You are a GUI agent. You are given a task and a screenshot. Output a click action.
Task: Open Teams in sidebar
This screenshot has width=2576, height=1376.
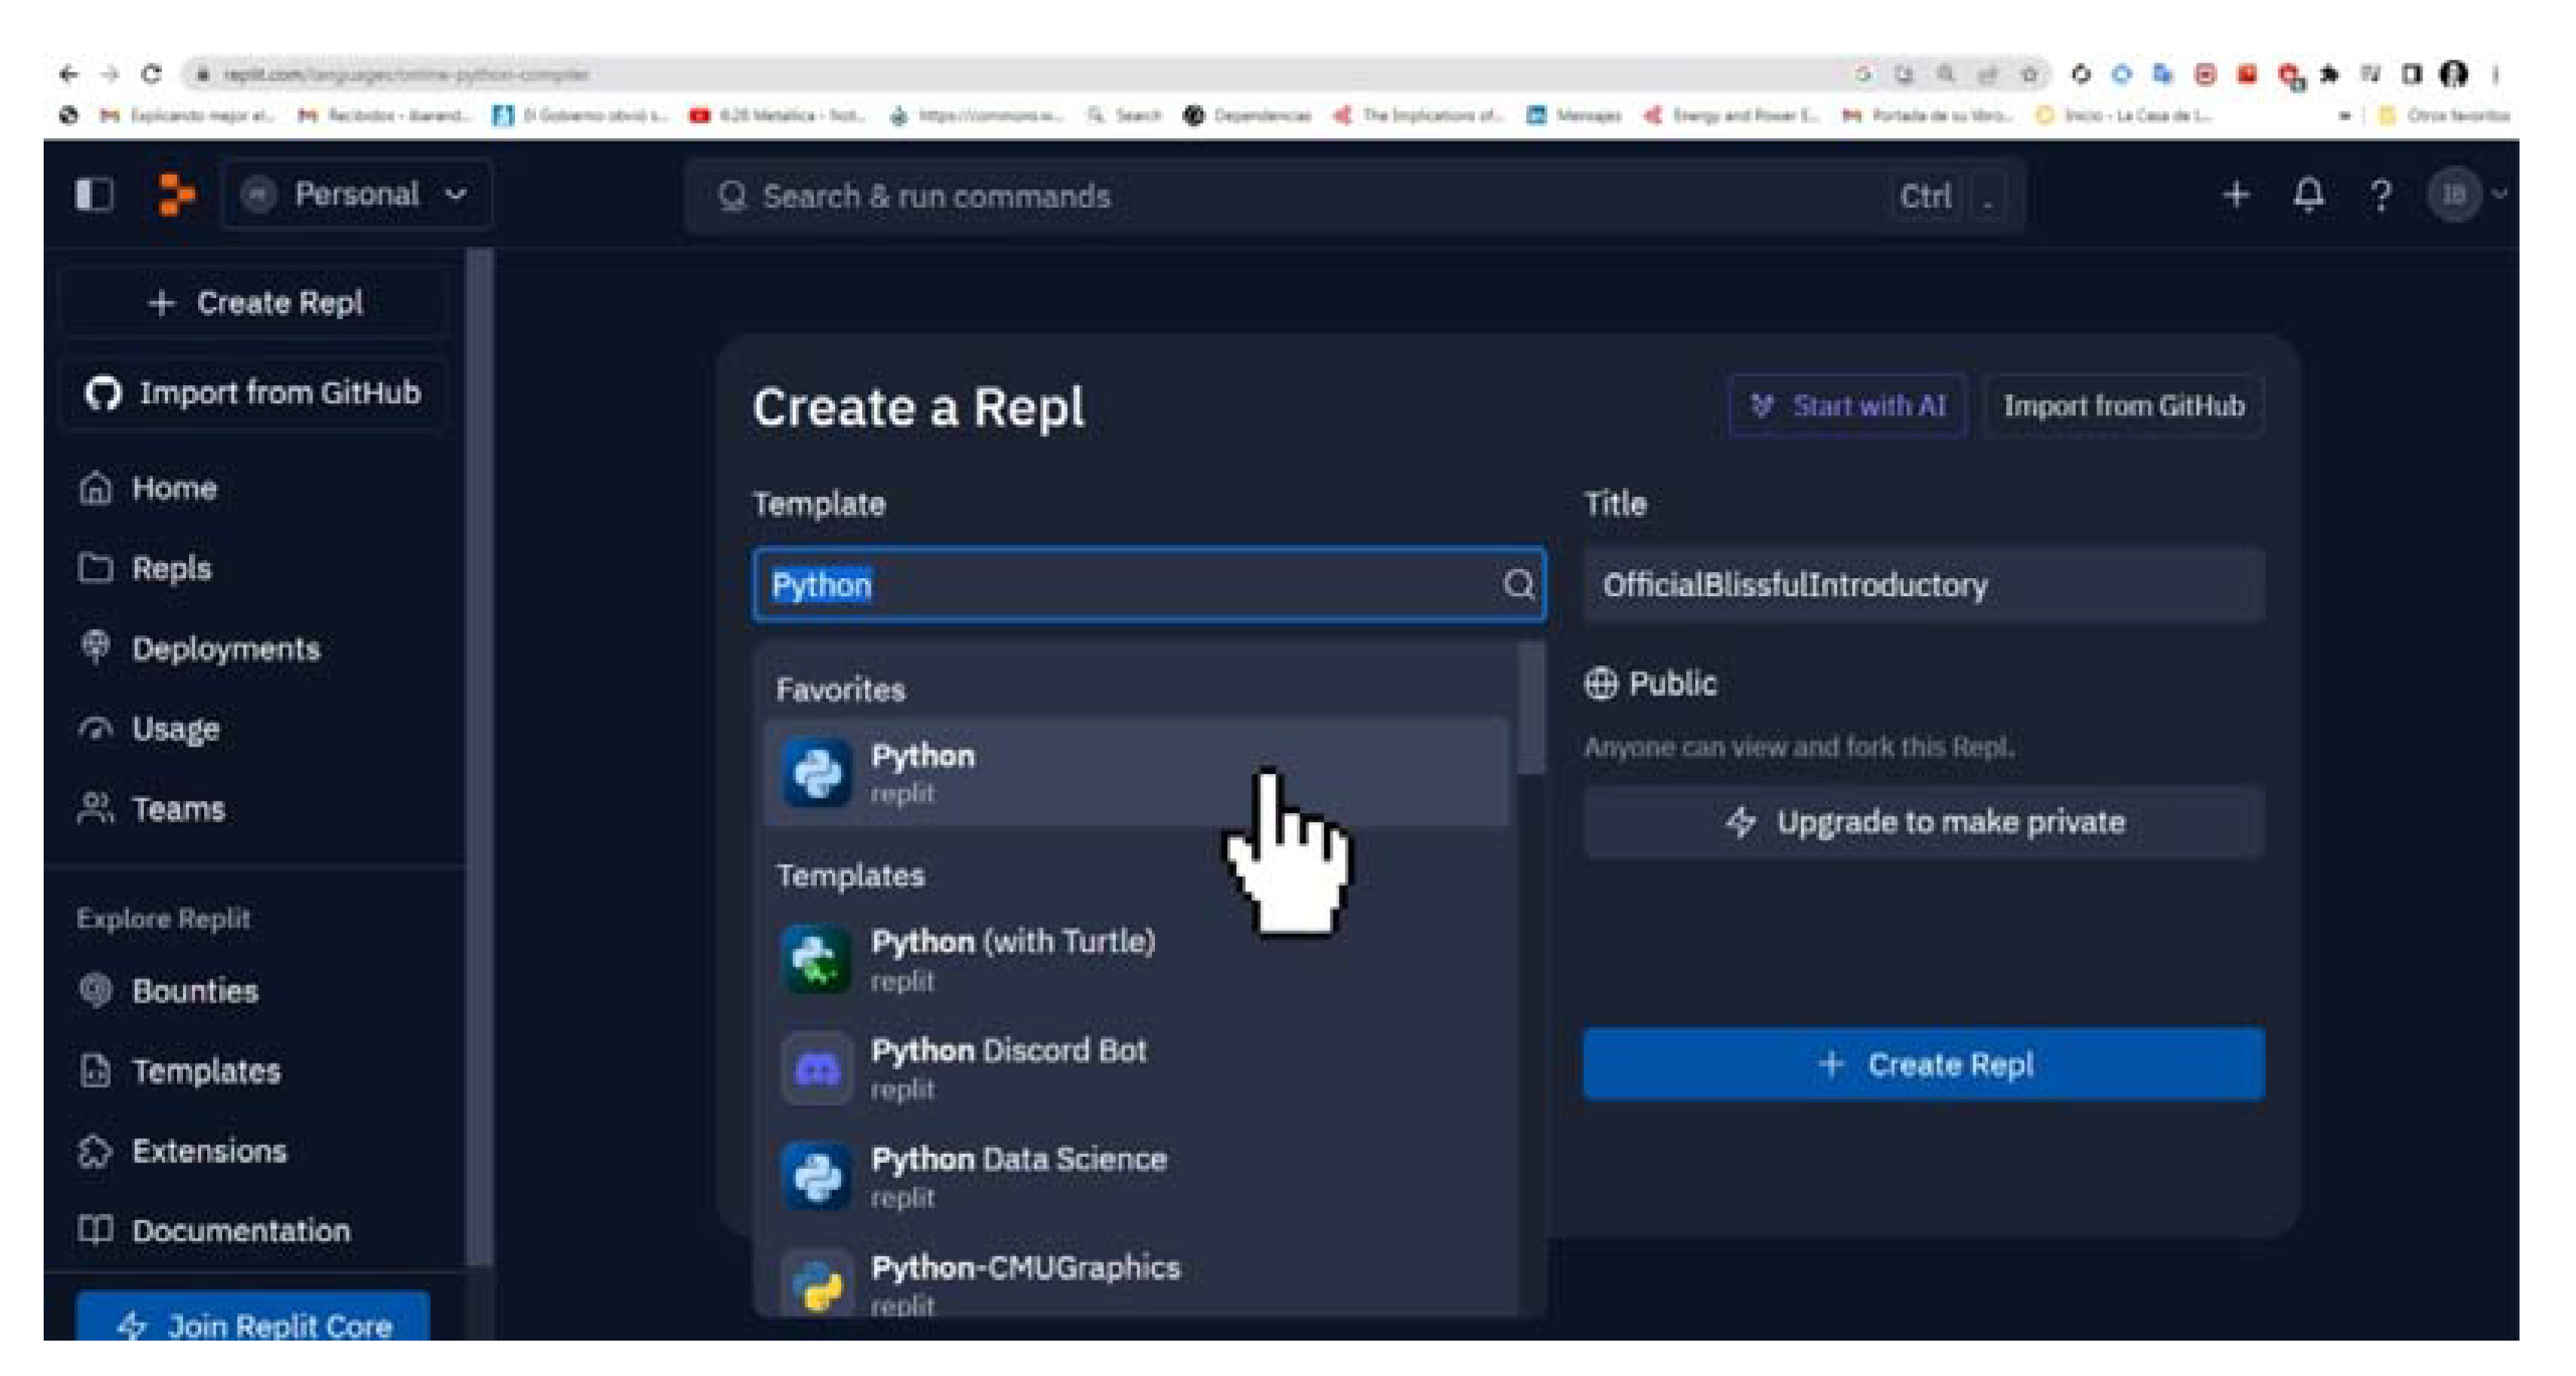click(178, 809)
